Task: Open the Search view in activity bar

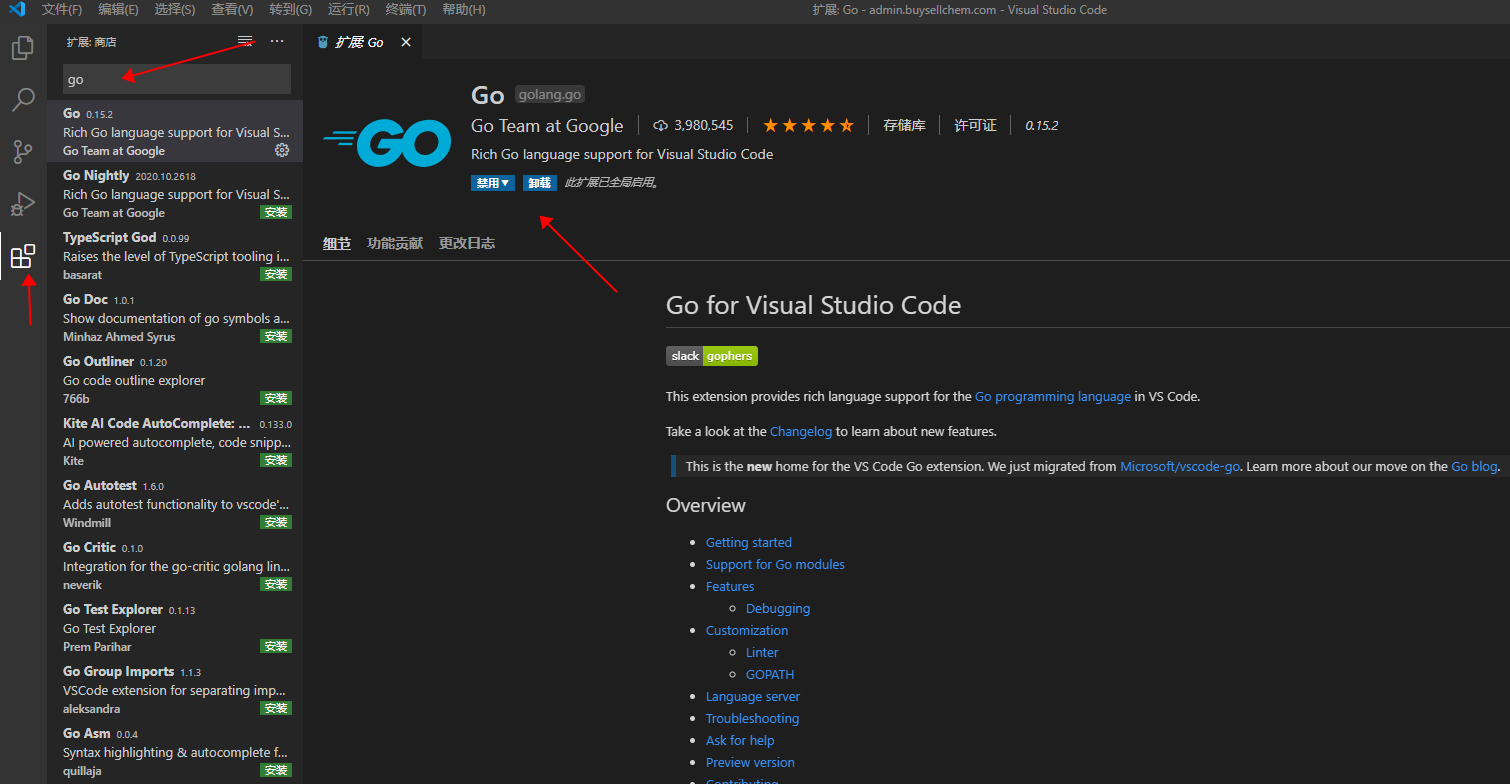Action: coord(22,100)
